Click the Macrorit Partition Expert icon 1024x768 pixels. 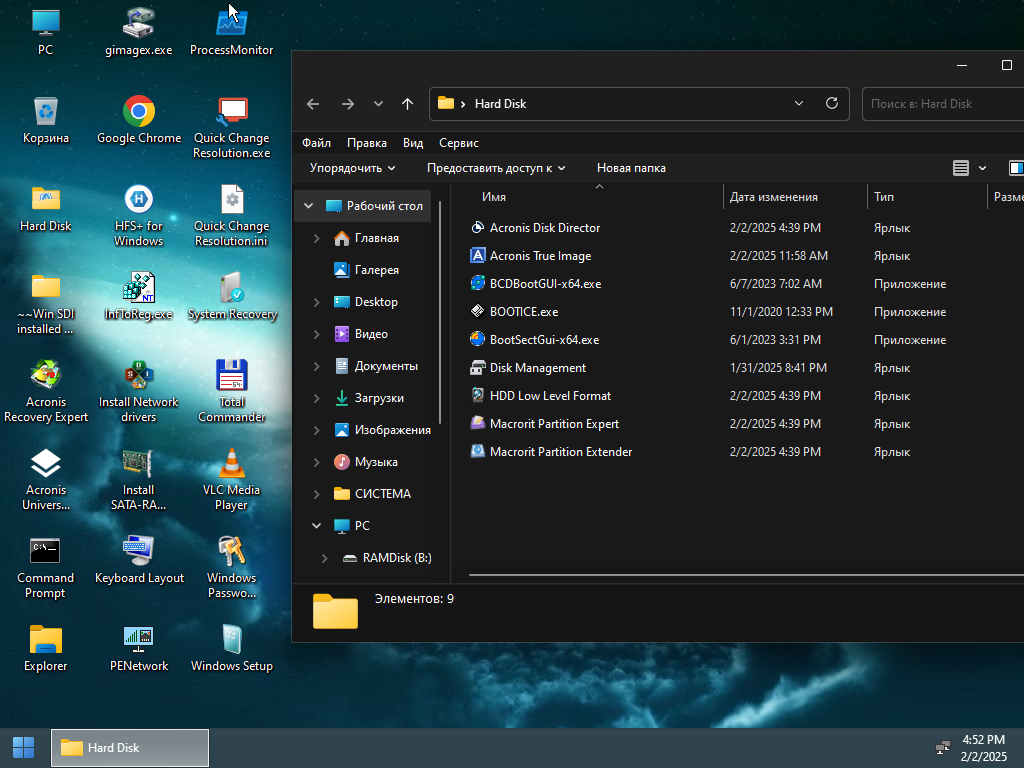click(x=478, y=423)
